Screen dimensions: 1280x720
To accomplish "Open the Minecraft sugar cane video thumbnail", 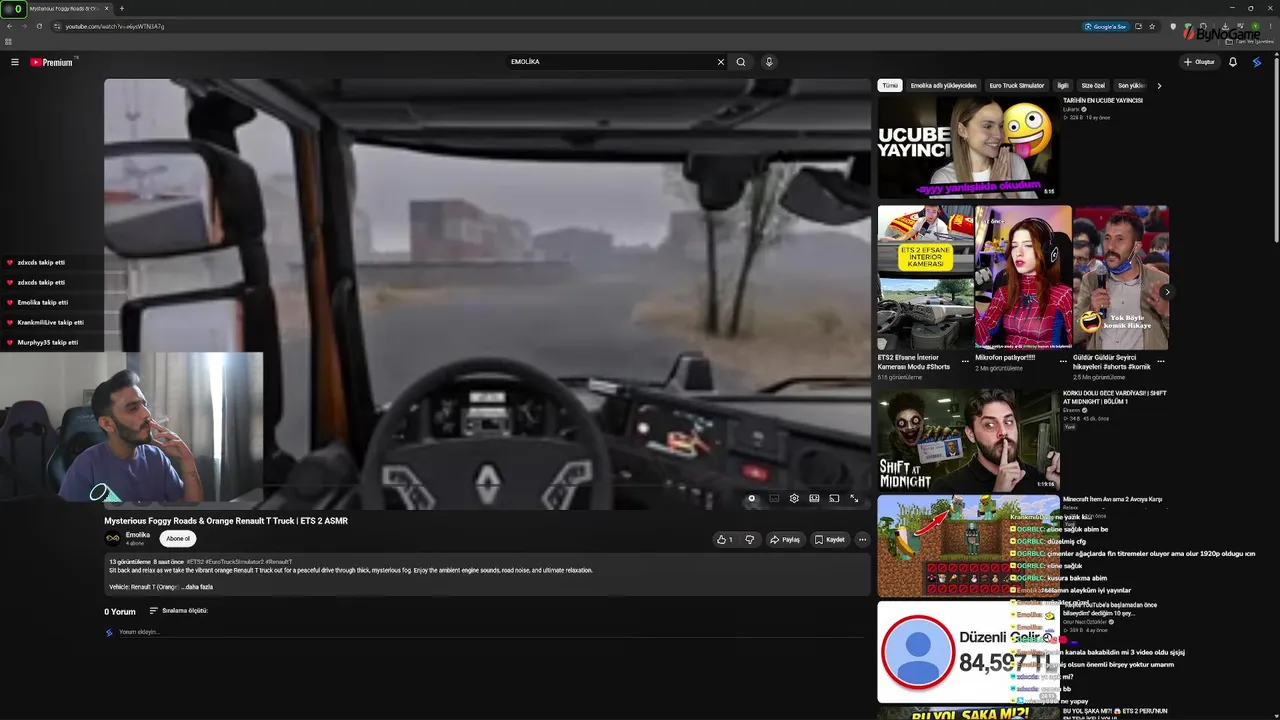I will click(968, 547).
